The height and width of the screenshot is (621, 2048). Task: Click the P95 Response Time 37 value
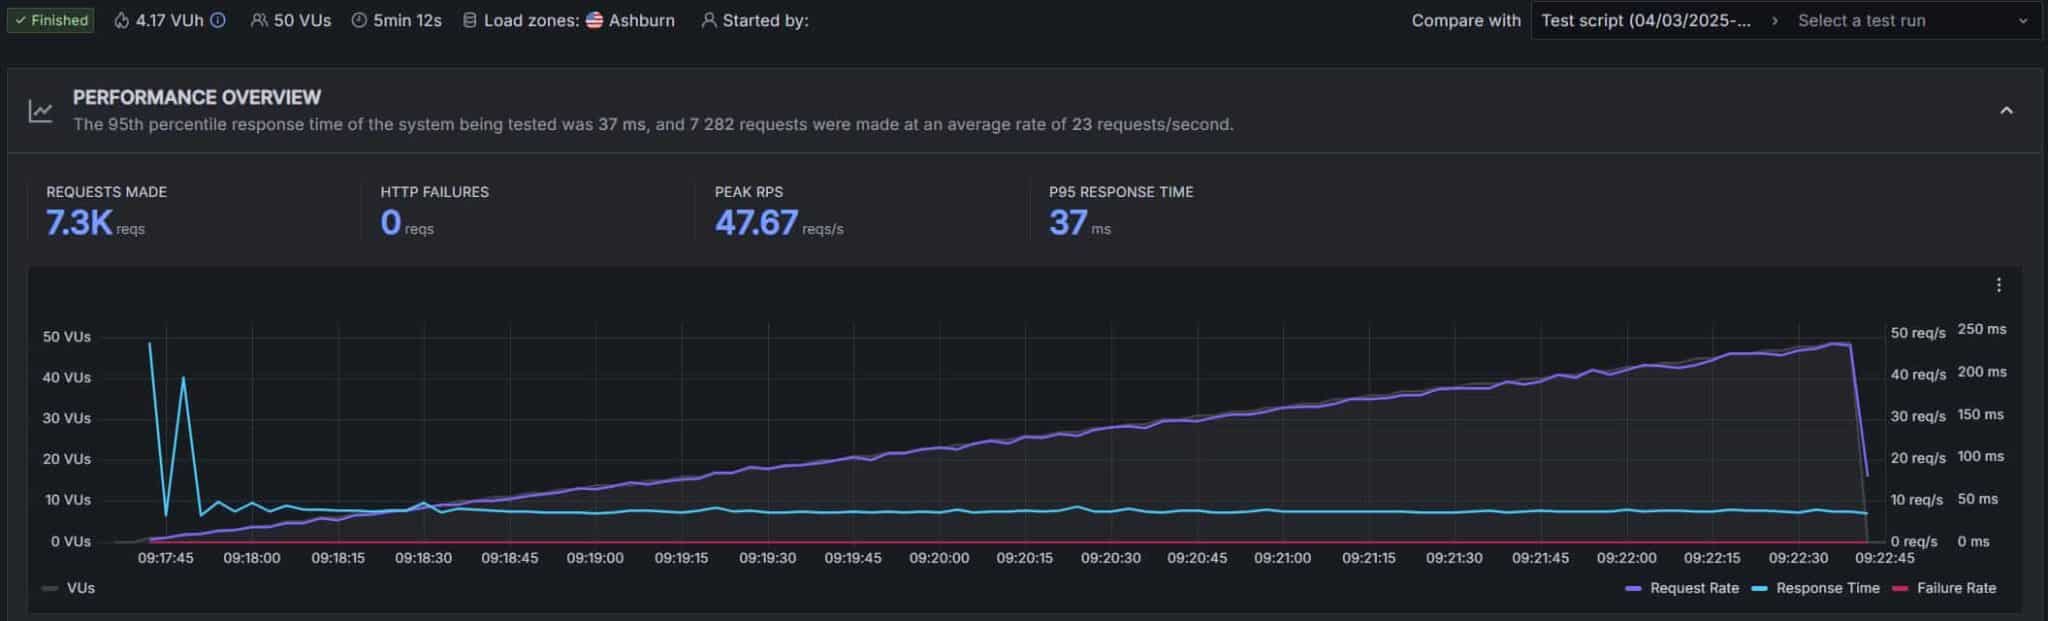[x=1067, y=222]
